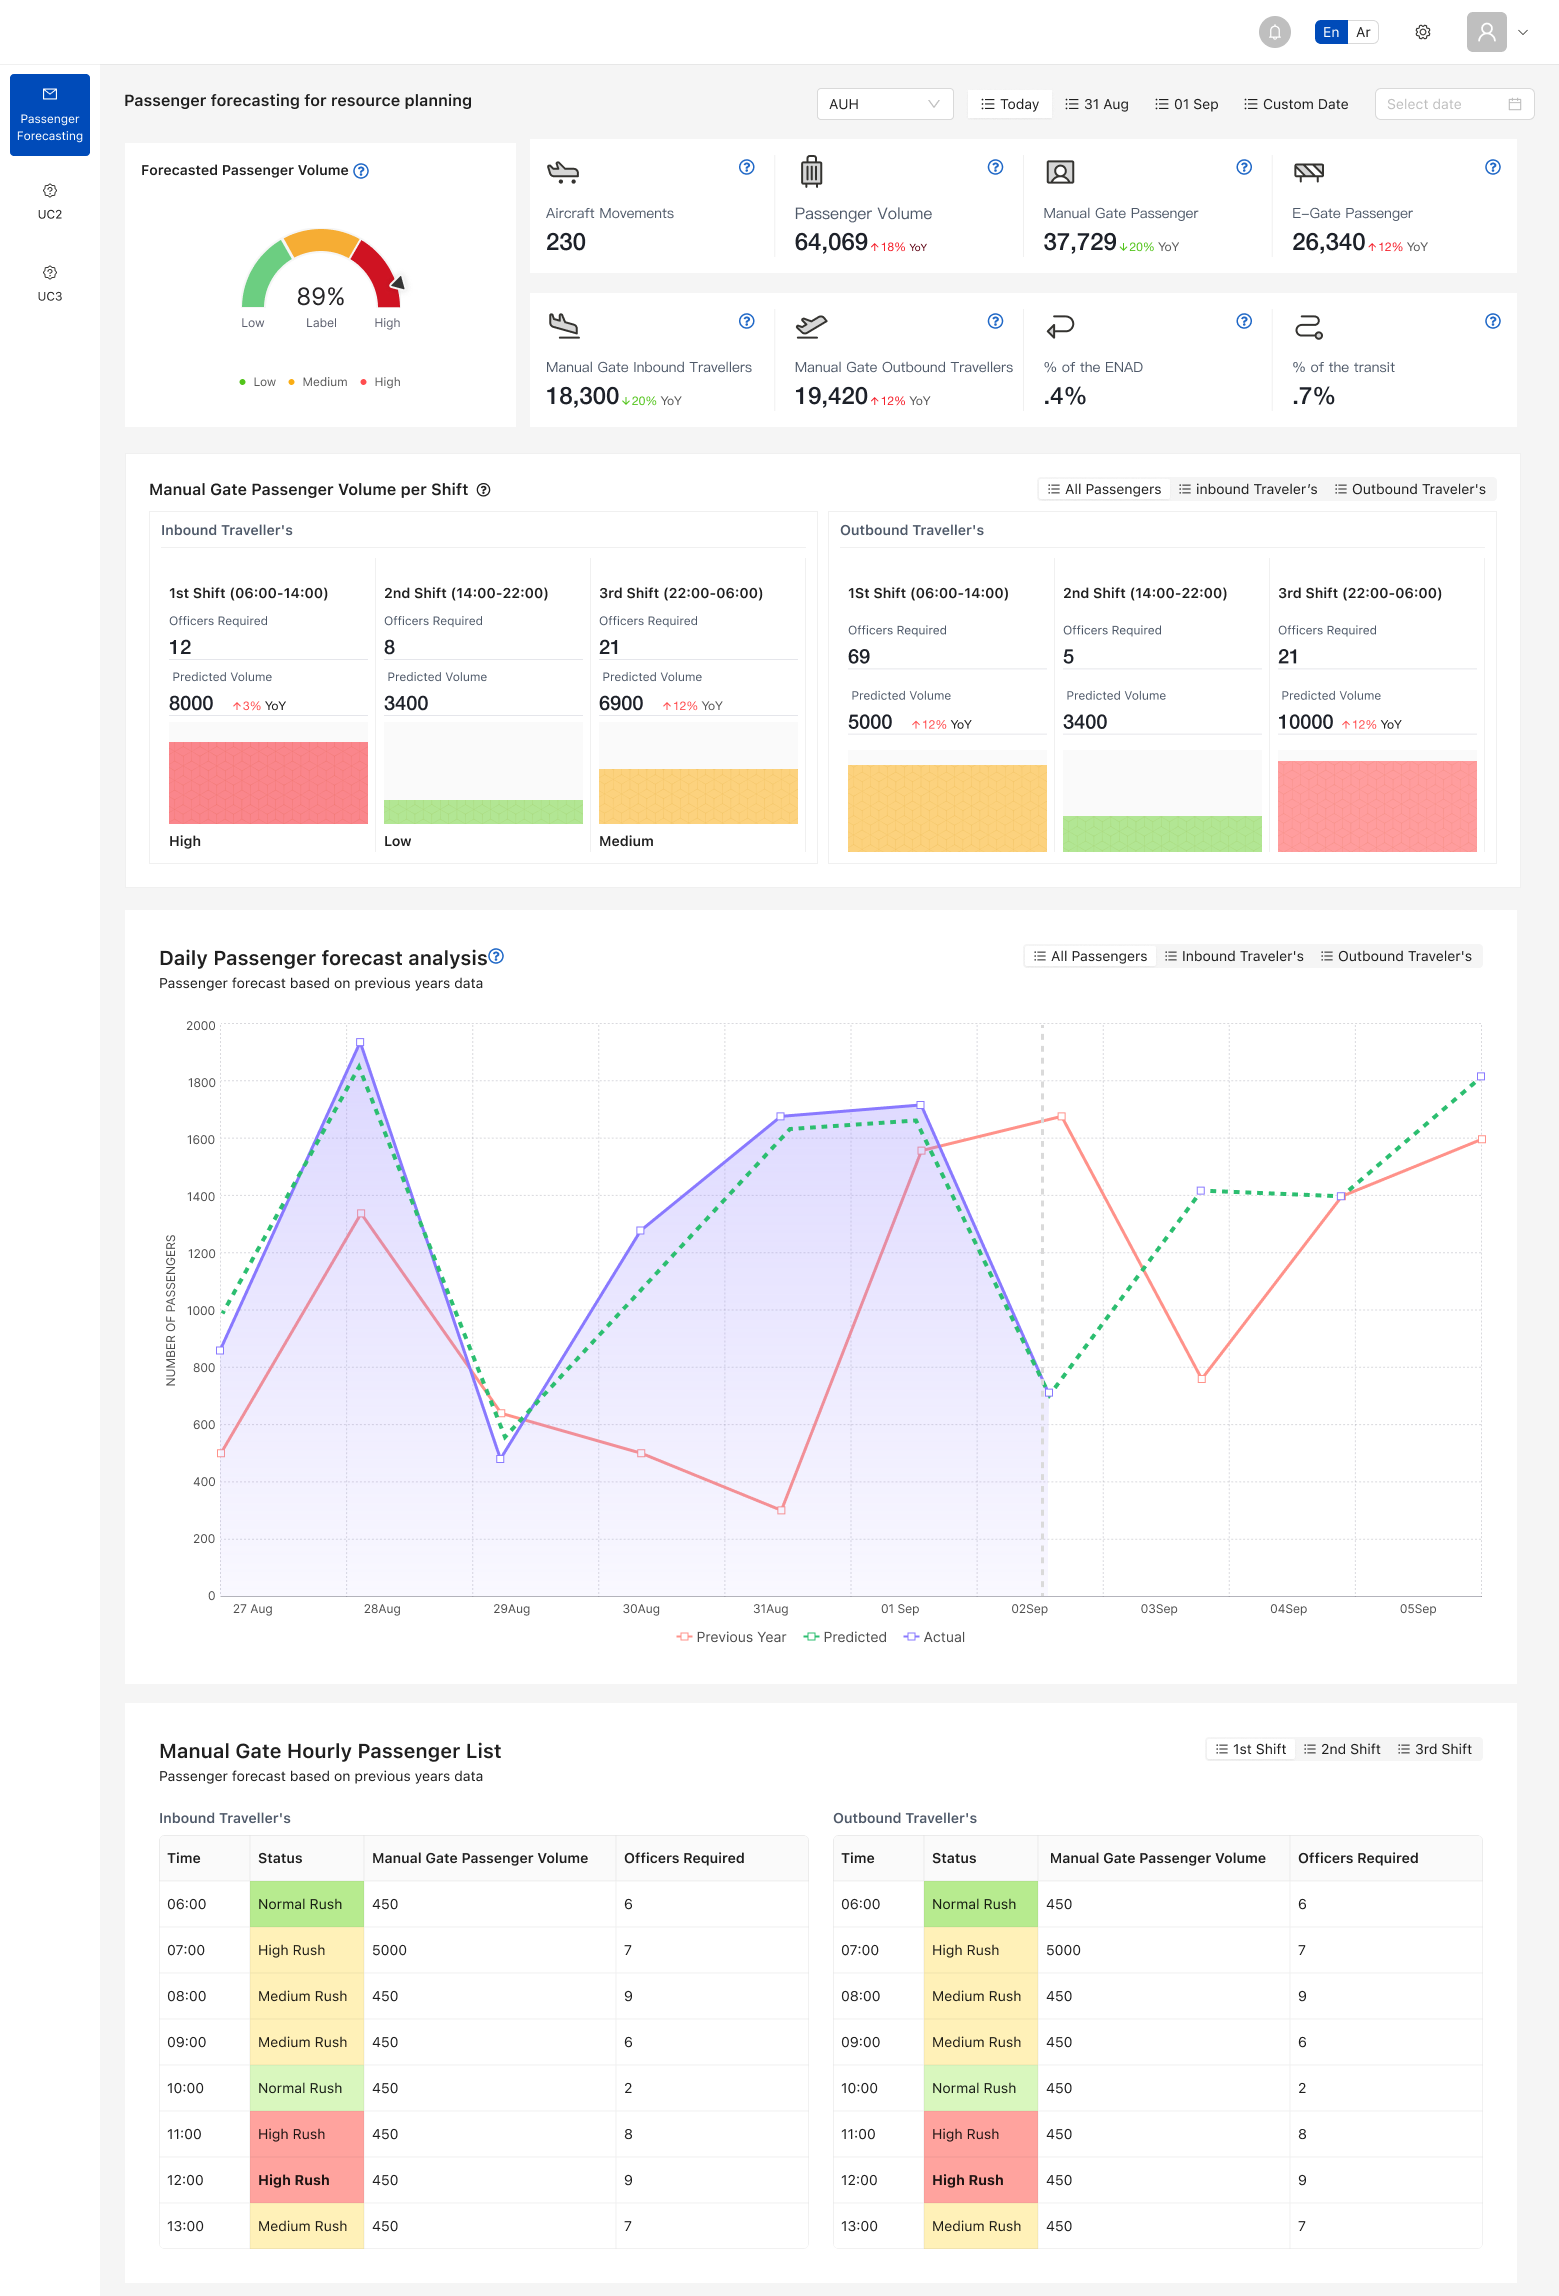Click the green Low bar of inbound 2nd Shift
The height and width of the screenshot is (2296, 1559).
(483, 812)
